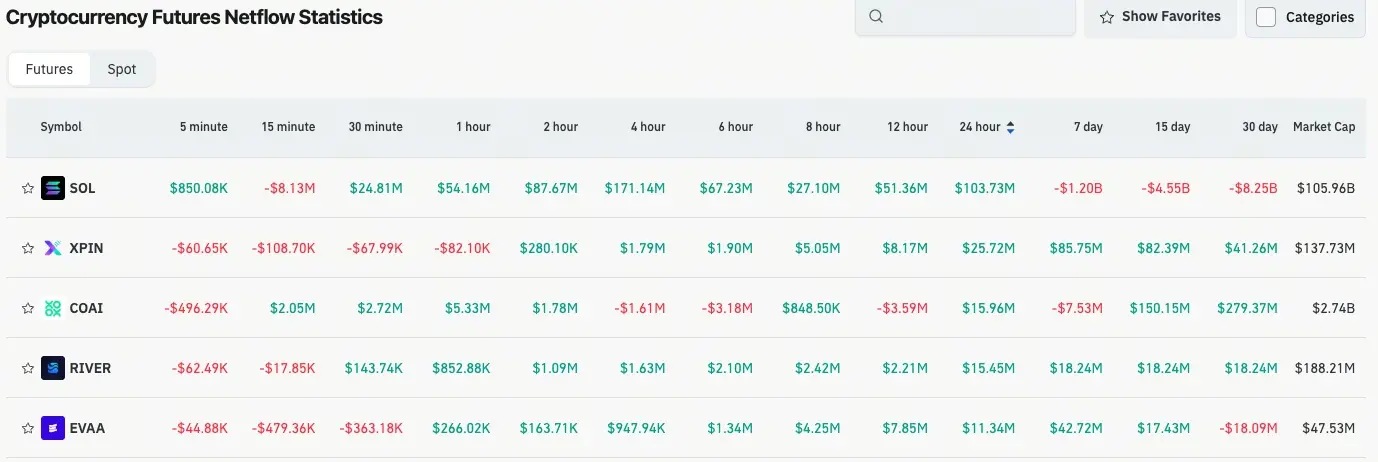Select RIVER's $143.74K 30 minute value

tap(374, 368)
